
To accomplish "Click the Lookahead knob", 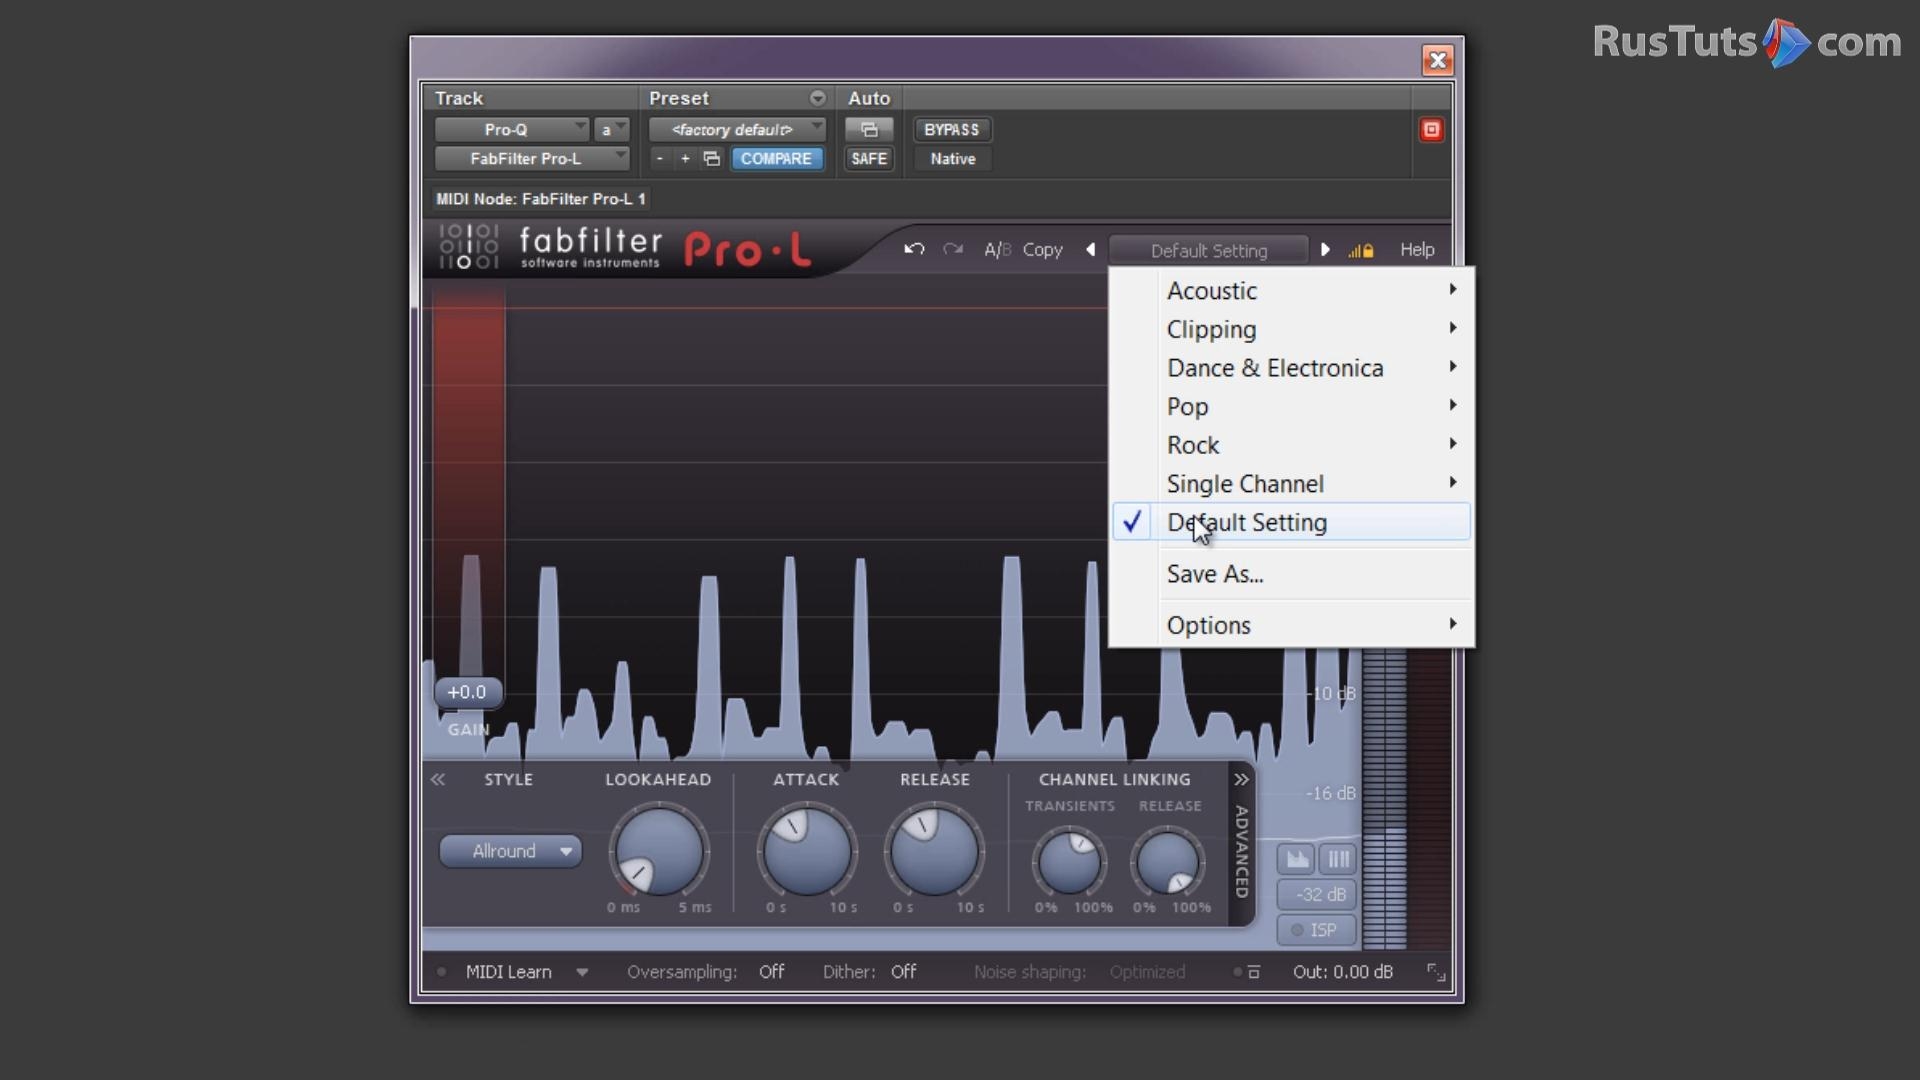I will pyautogui.click(x=659, y=851).
